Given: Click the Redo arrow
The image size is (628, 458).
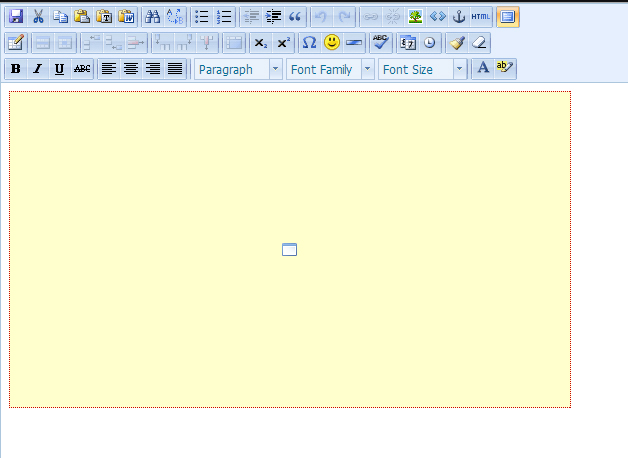Looking at the screenshot, I should (x=344, y=17).
